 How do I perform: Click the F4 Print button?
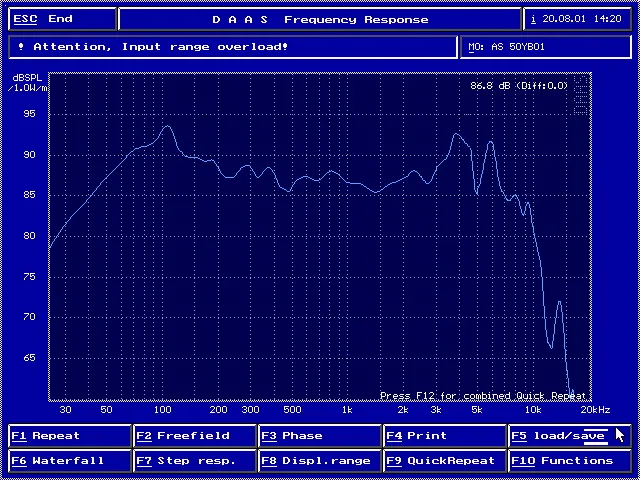tap(445, 436)
